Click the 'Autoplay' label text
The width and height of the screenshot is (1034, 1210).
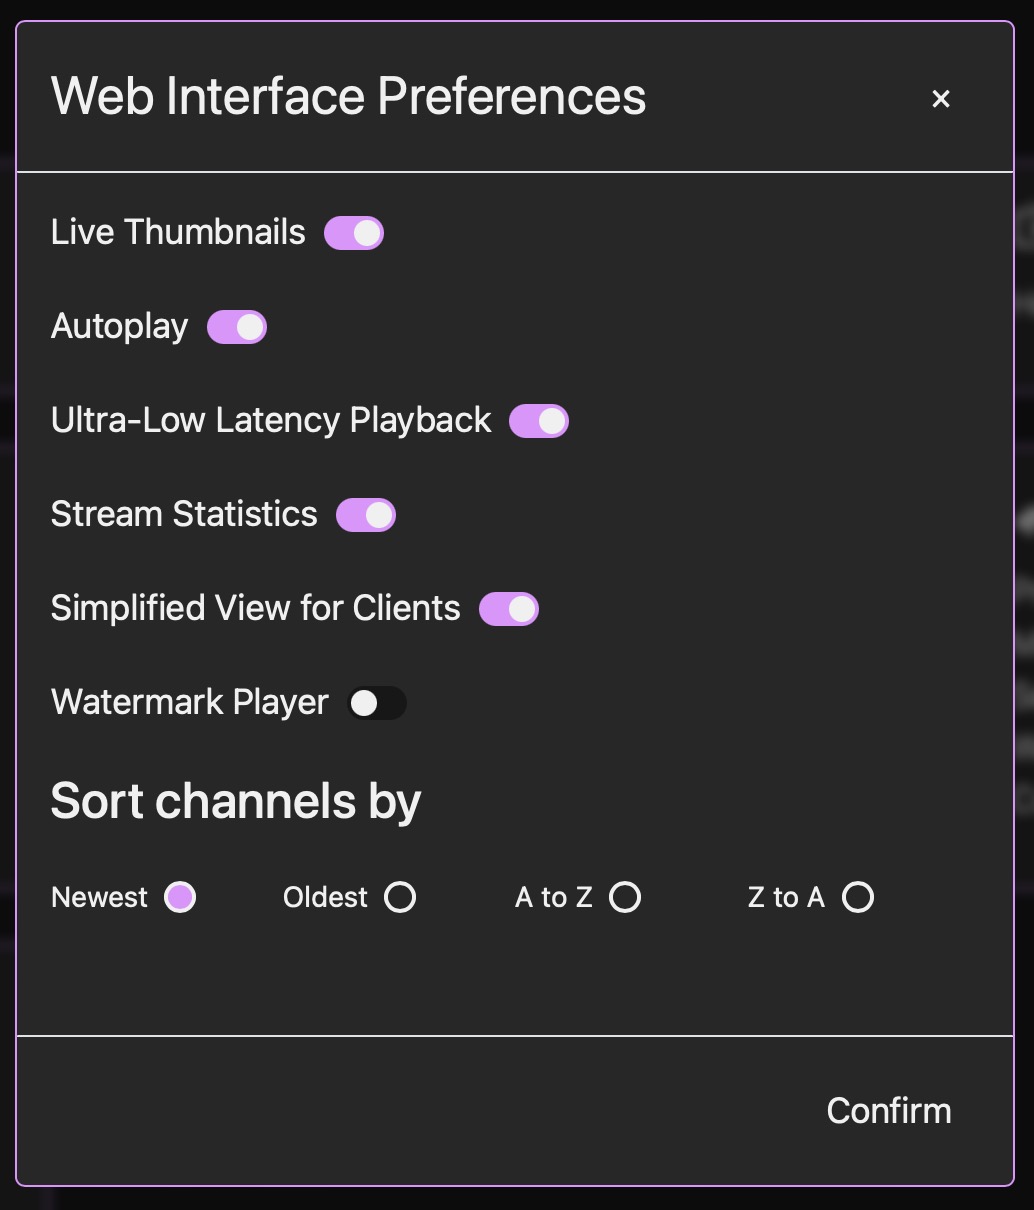pos(120,326)
